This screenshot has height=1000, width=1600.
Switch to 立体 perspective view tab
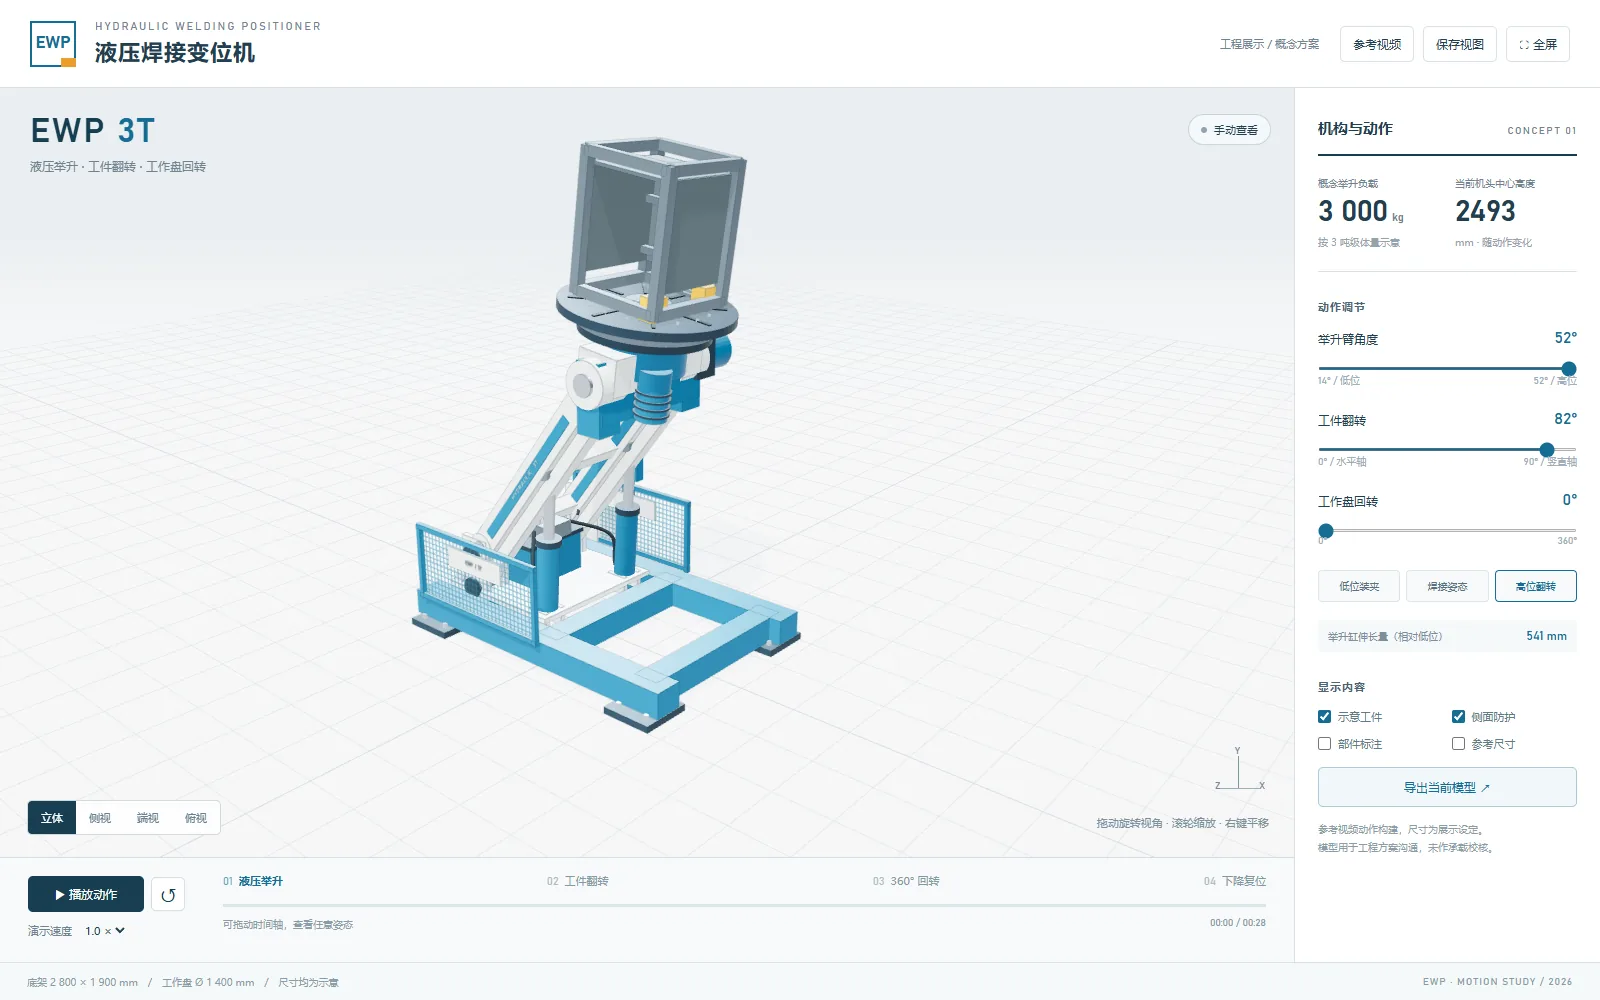[x=52, y=818]
